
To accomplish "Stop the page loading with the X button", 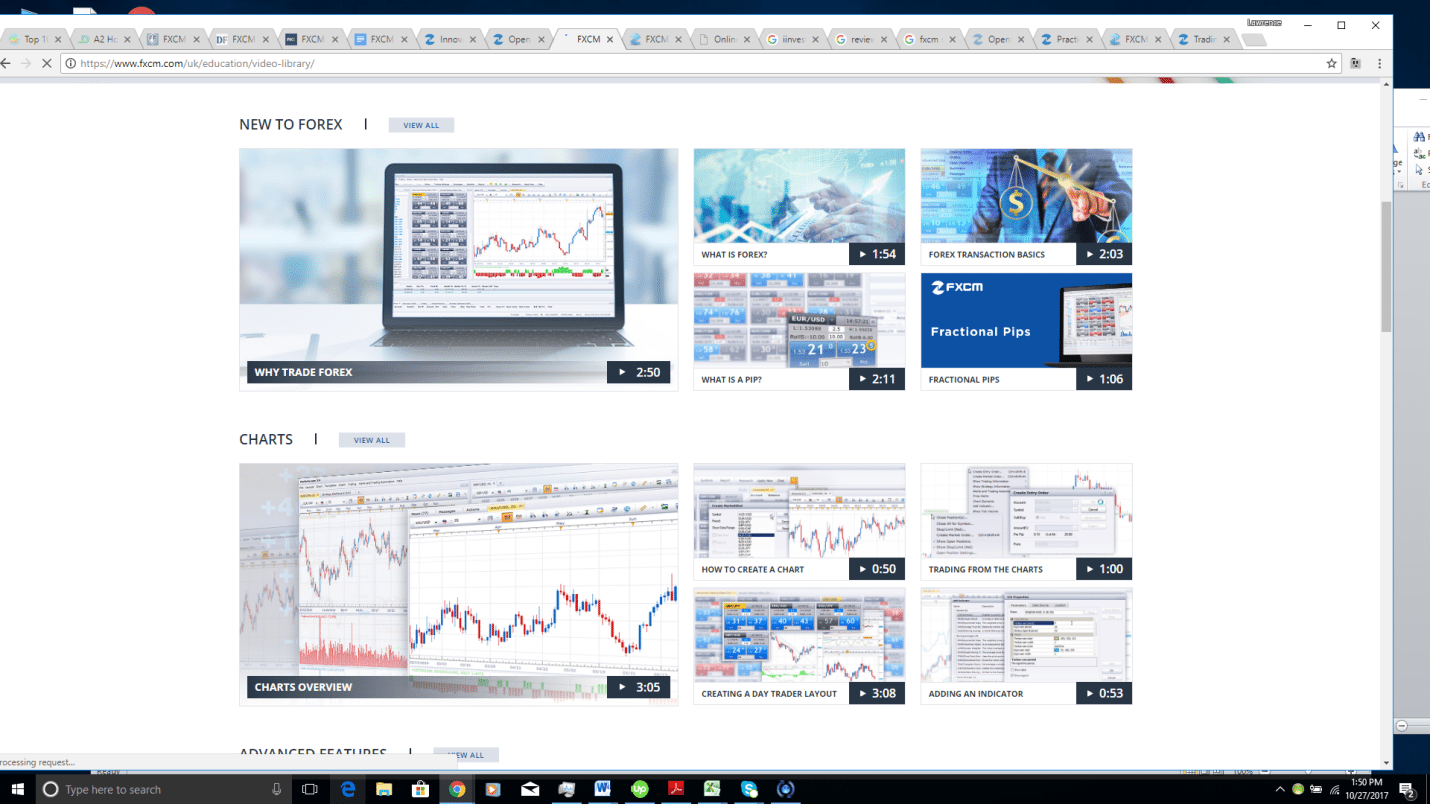I will [48, 63].
